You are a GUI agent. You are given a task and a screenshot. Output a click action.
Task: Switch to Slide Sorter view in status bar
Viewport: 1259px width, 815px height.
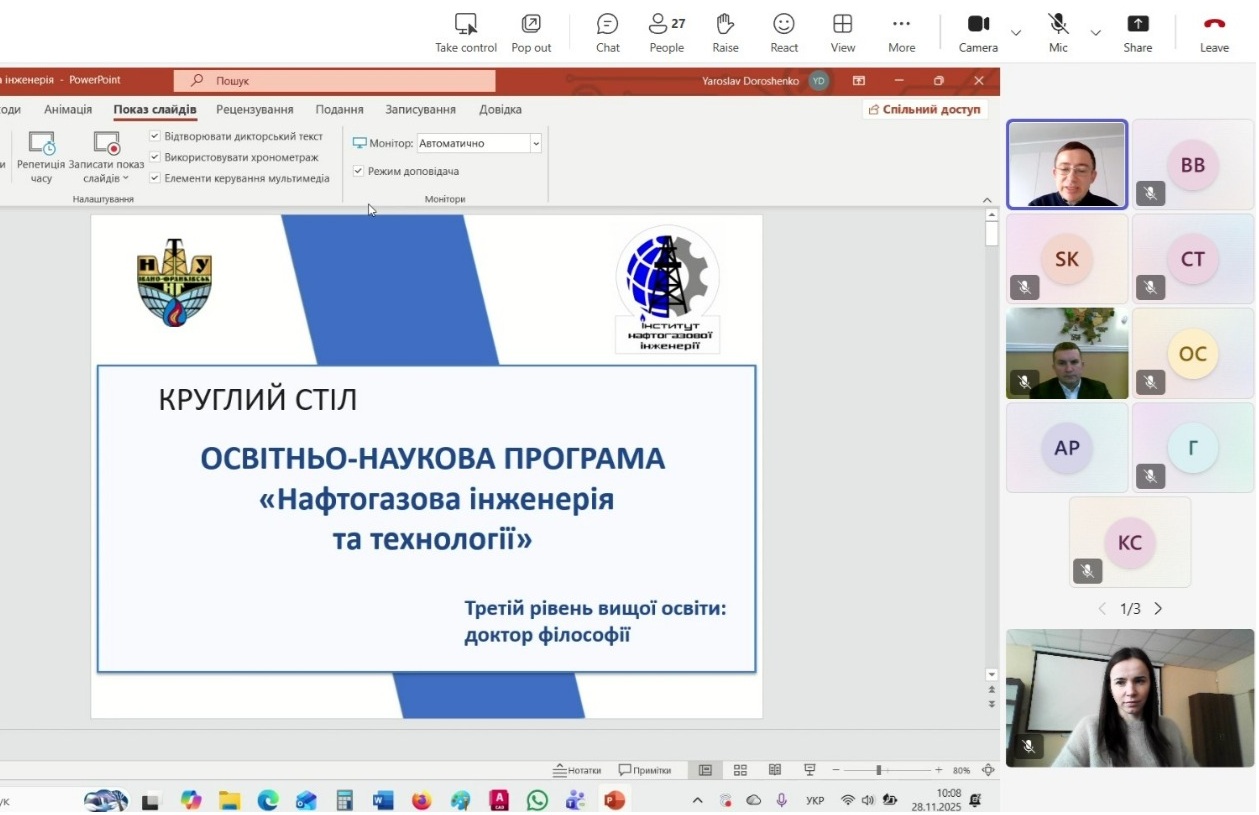[x=740, y=769]
